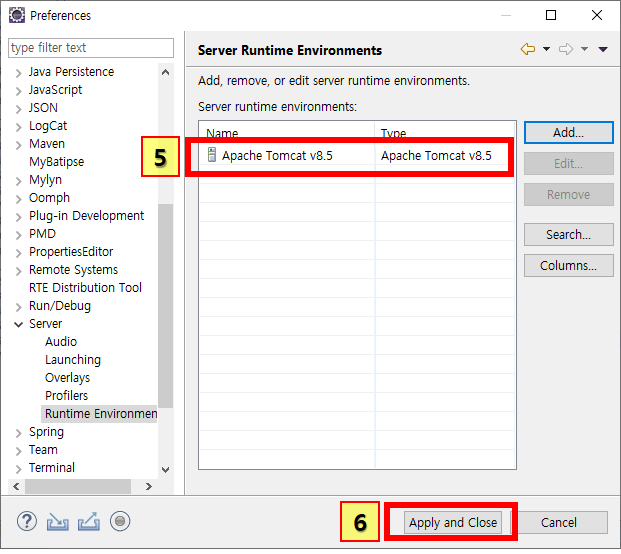Click the Columns... button
The image size is (621, 554).
(569, 265)
